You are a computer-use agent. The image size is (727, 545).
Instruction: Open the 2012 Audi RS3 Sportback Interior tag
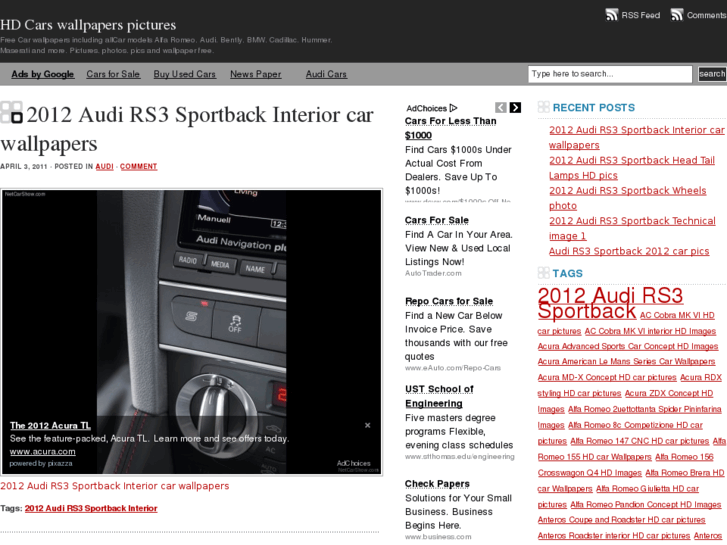(91, 508)
